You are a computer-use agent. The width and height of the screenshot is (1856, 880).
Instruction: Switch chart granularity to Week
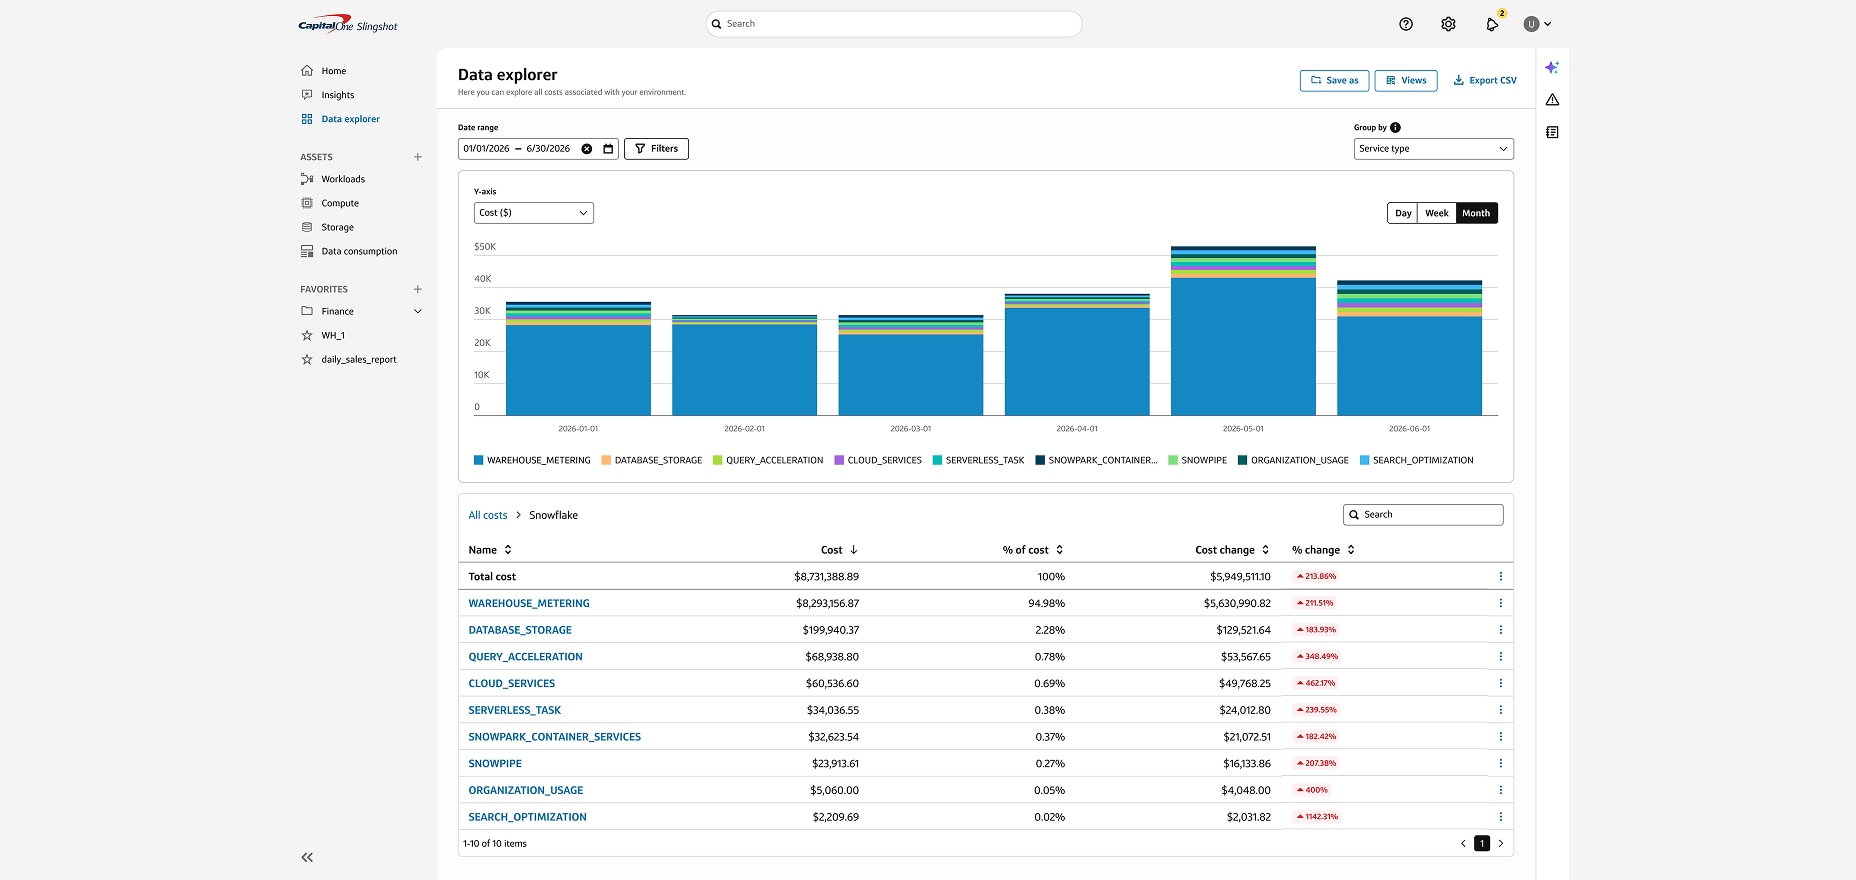[1437, 213]
